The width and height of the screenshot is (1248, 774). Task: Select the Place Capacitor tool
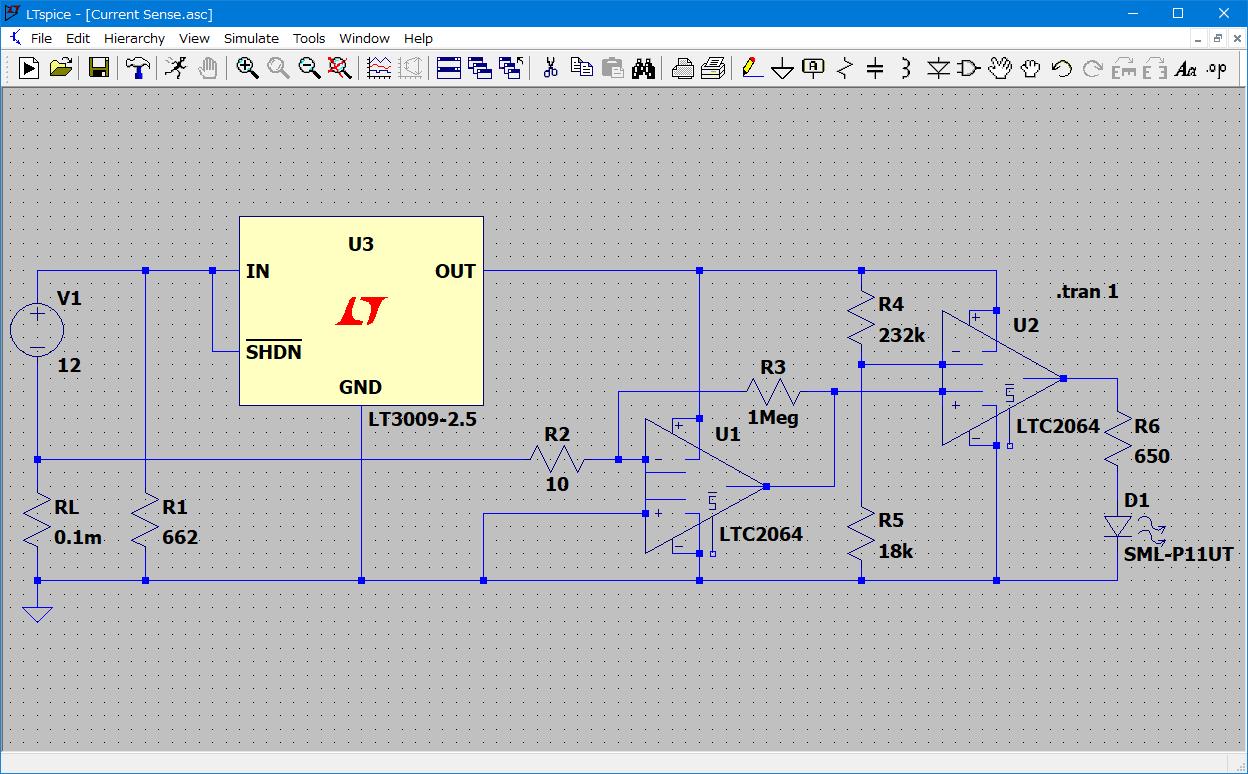click(x=875, y=68)
